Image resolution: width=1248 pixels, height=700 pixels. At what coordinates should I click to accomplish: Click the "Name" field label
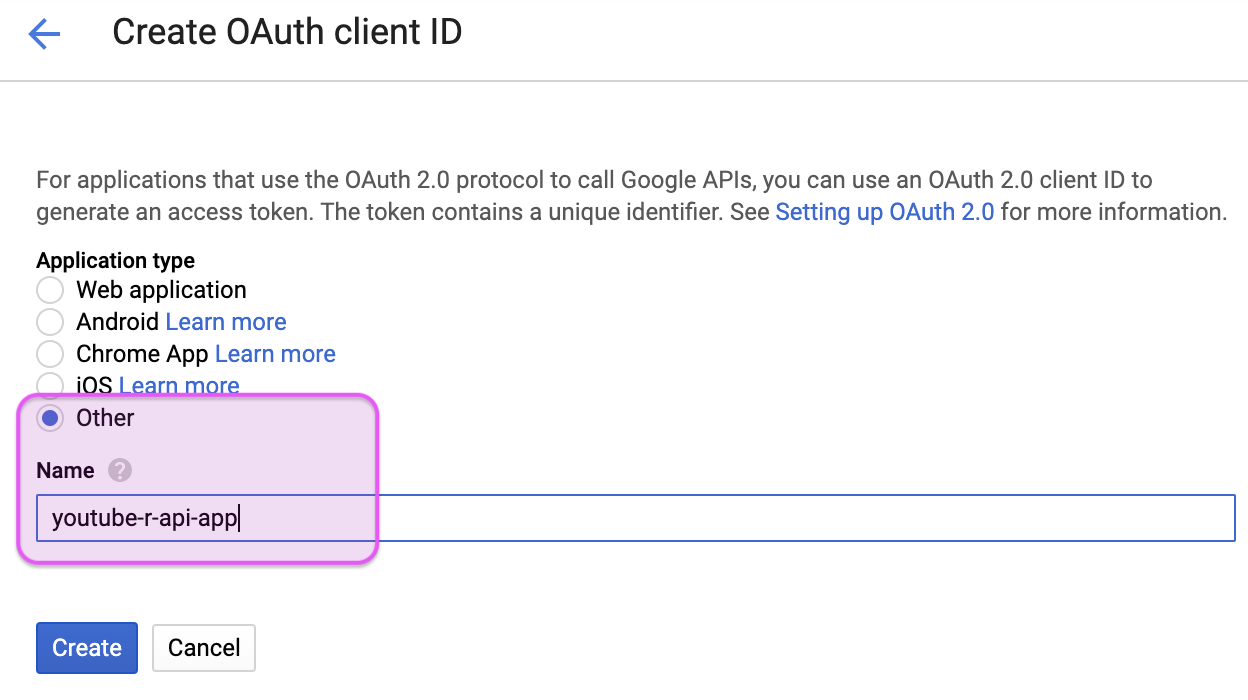point(65,470)
